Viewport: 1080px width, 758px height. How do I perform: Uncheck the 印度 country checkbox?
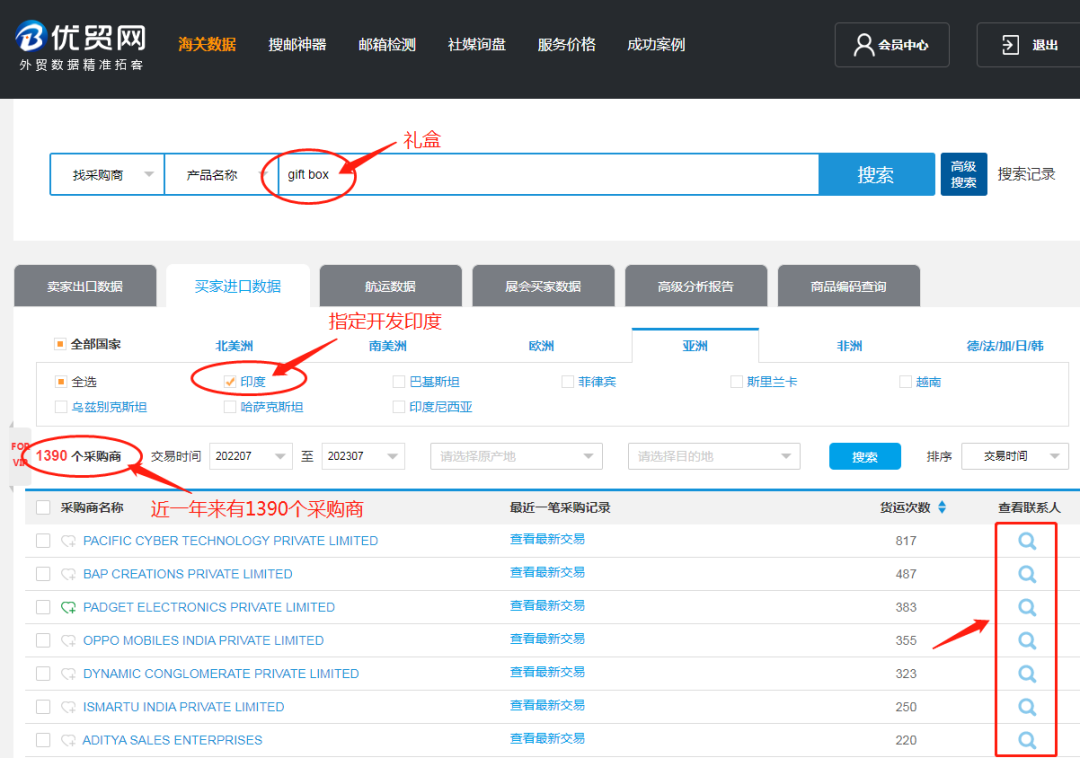[230, 382]
